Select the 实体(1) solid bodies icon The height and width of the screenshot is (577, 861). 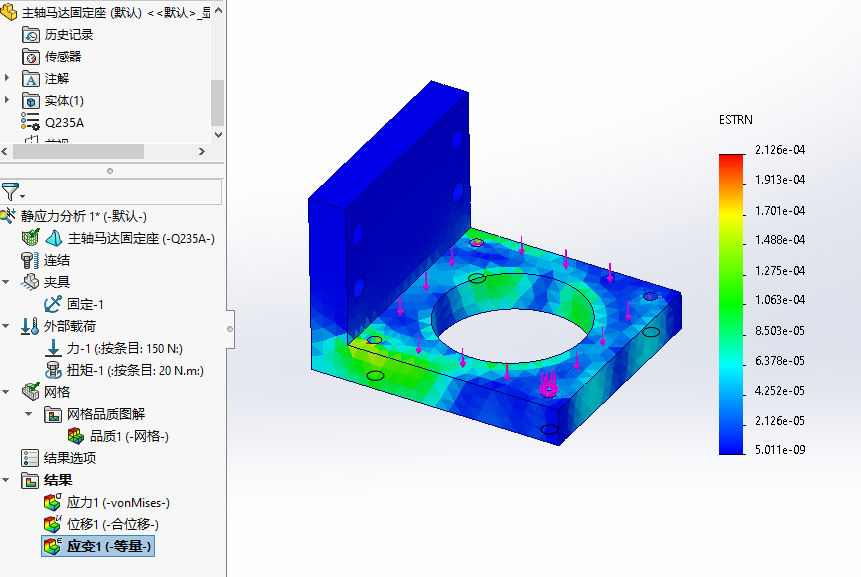coord(31,101)
